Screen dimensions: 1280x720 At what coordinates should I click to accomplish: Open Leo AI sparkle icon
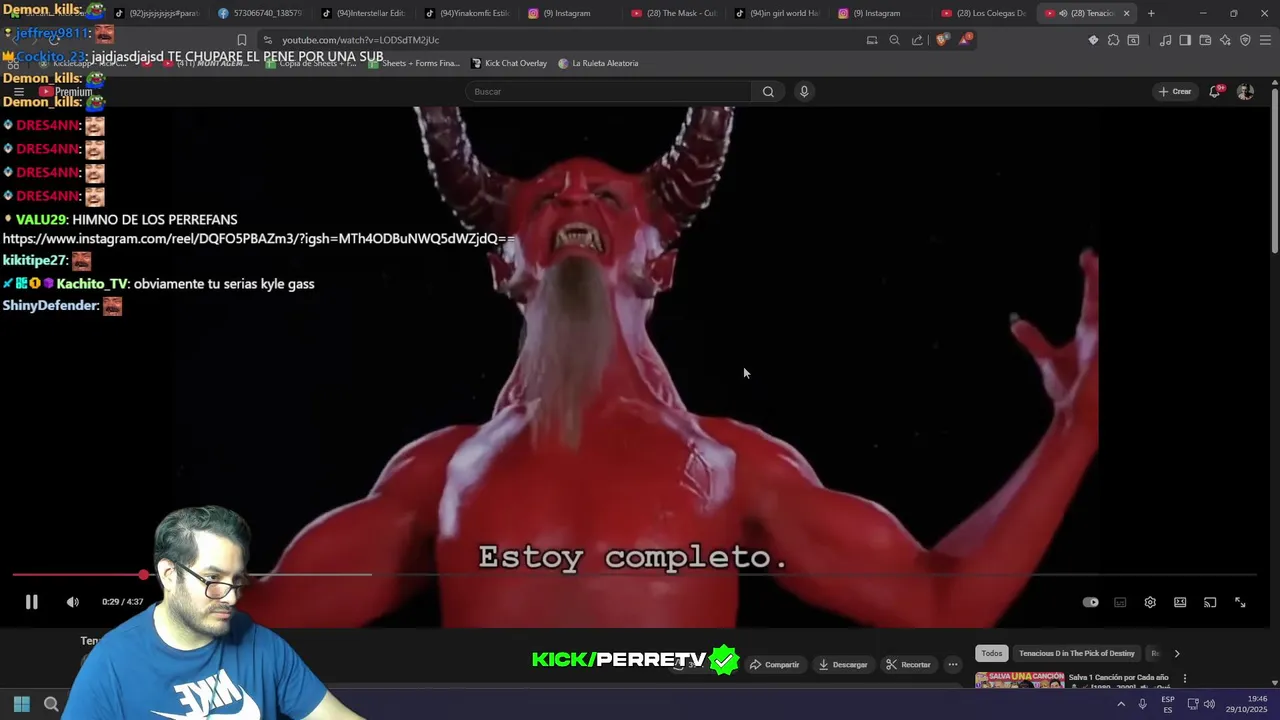coord(1225,40)
